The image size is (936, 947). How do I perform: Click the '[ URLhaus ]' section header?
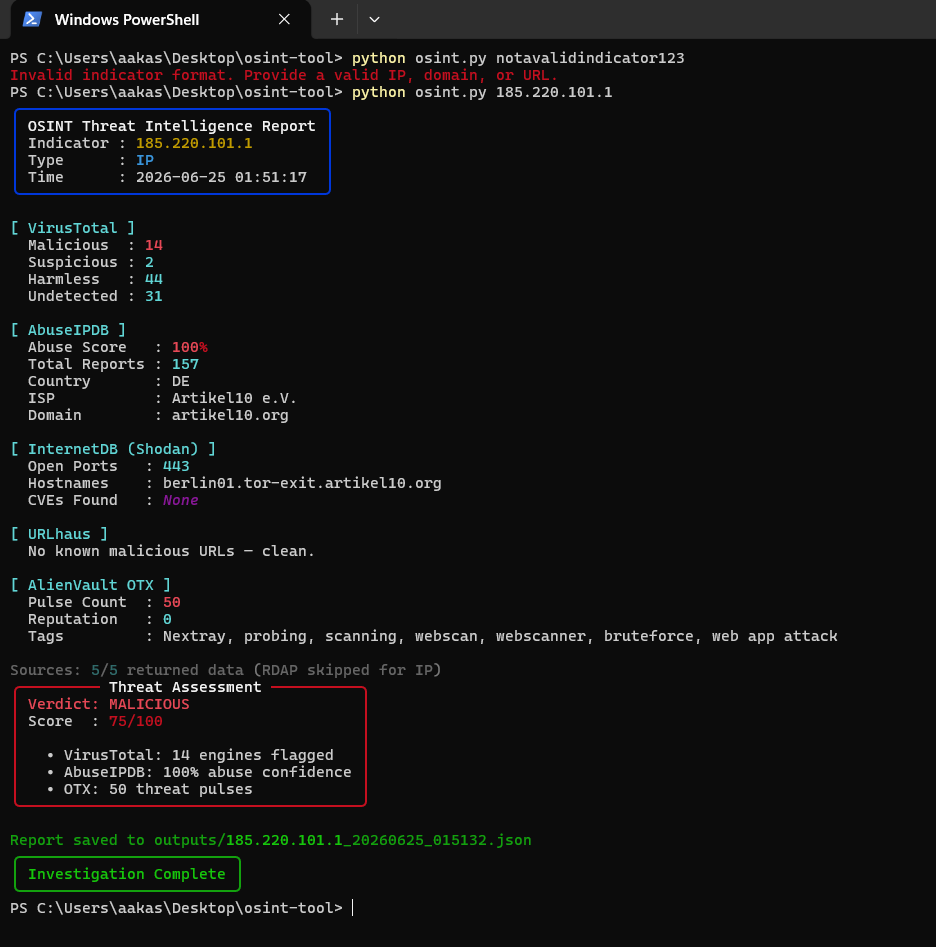coord(59,534)
